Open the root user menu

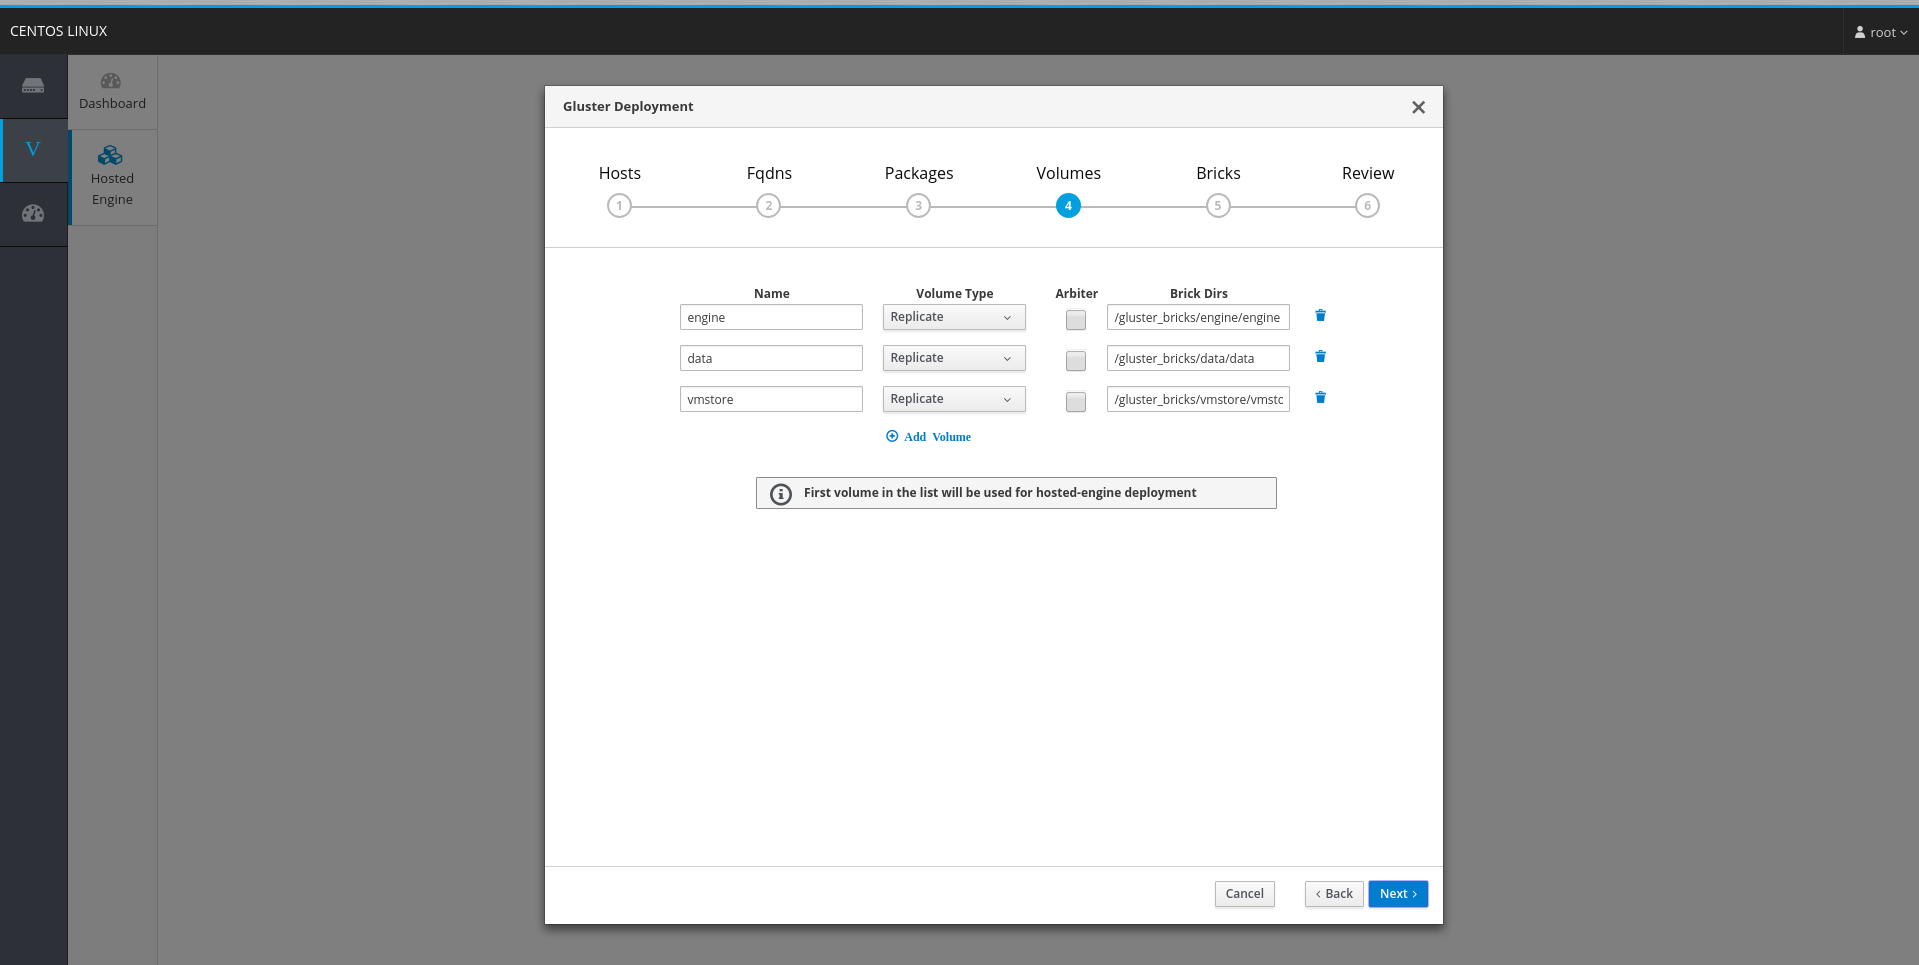click(x=1881, y=32)
